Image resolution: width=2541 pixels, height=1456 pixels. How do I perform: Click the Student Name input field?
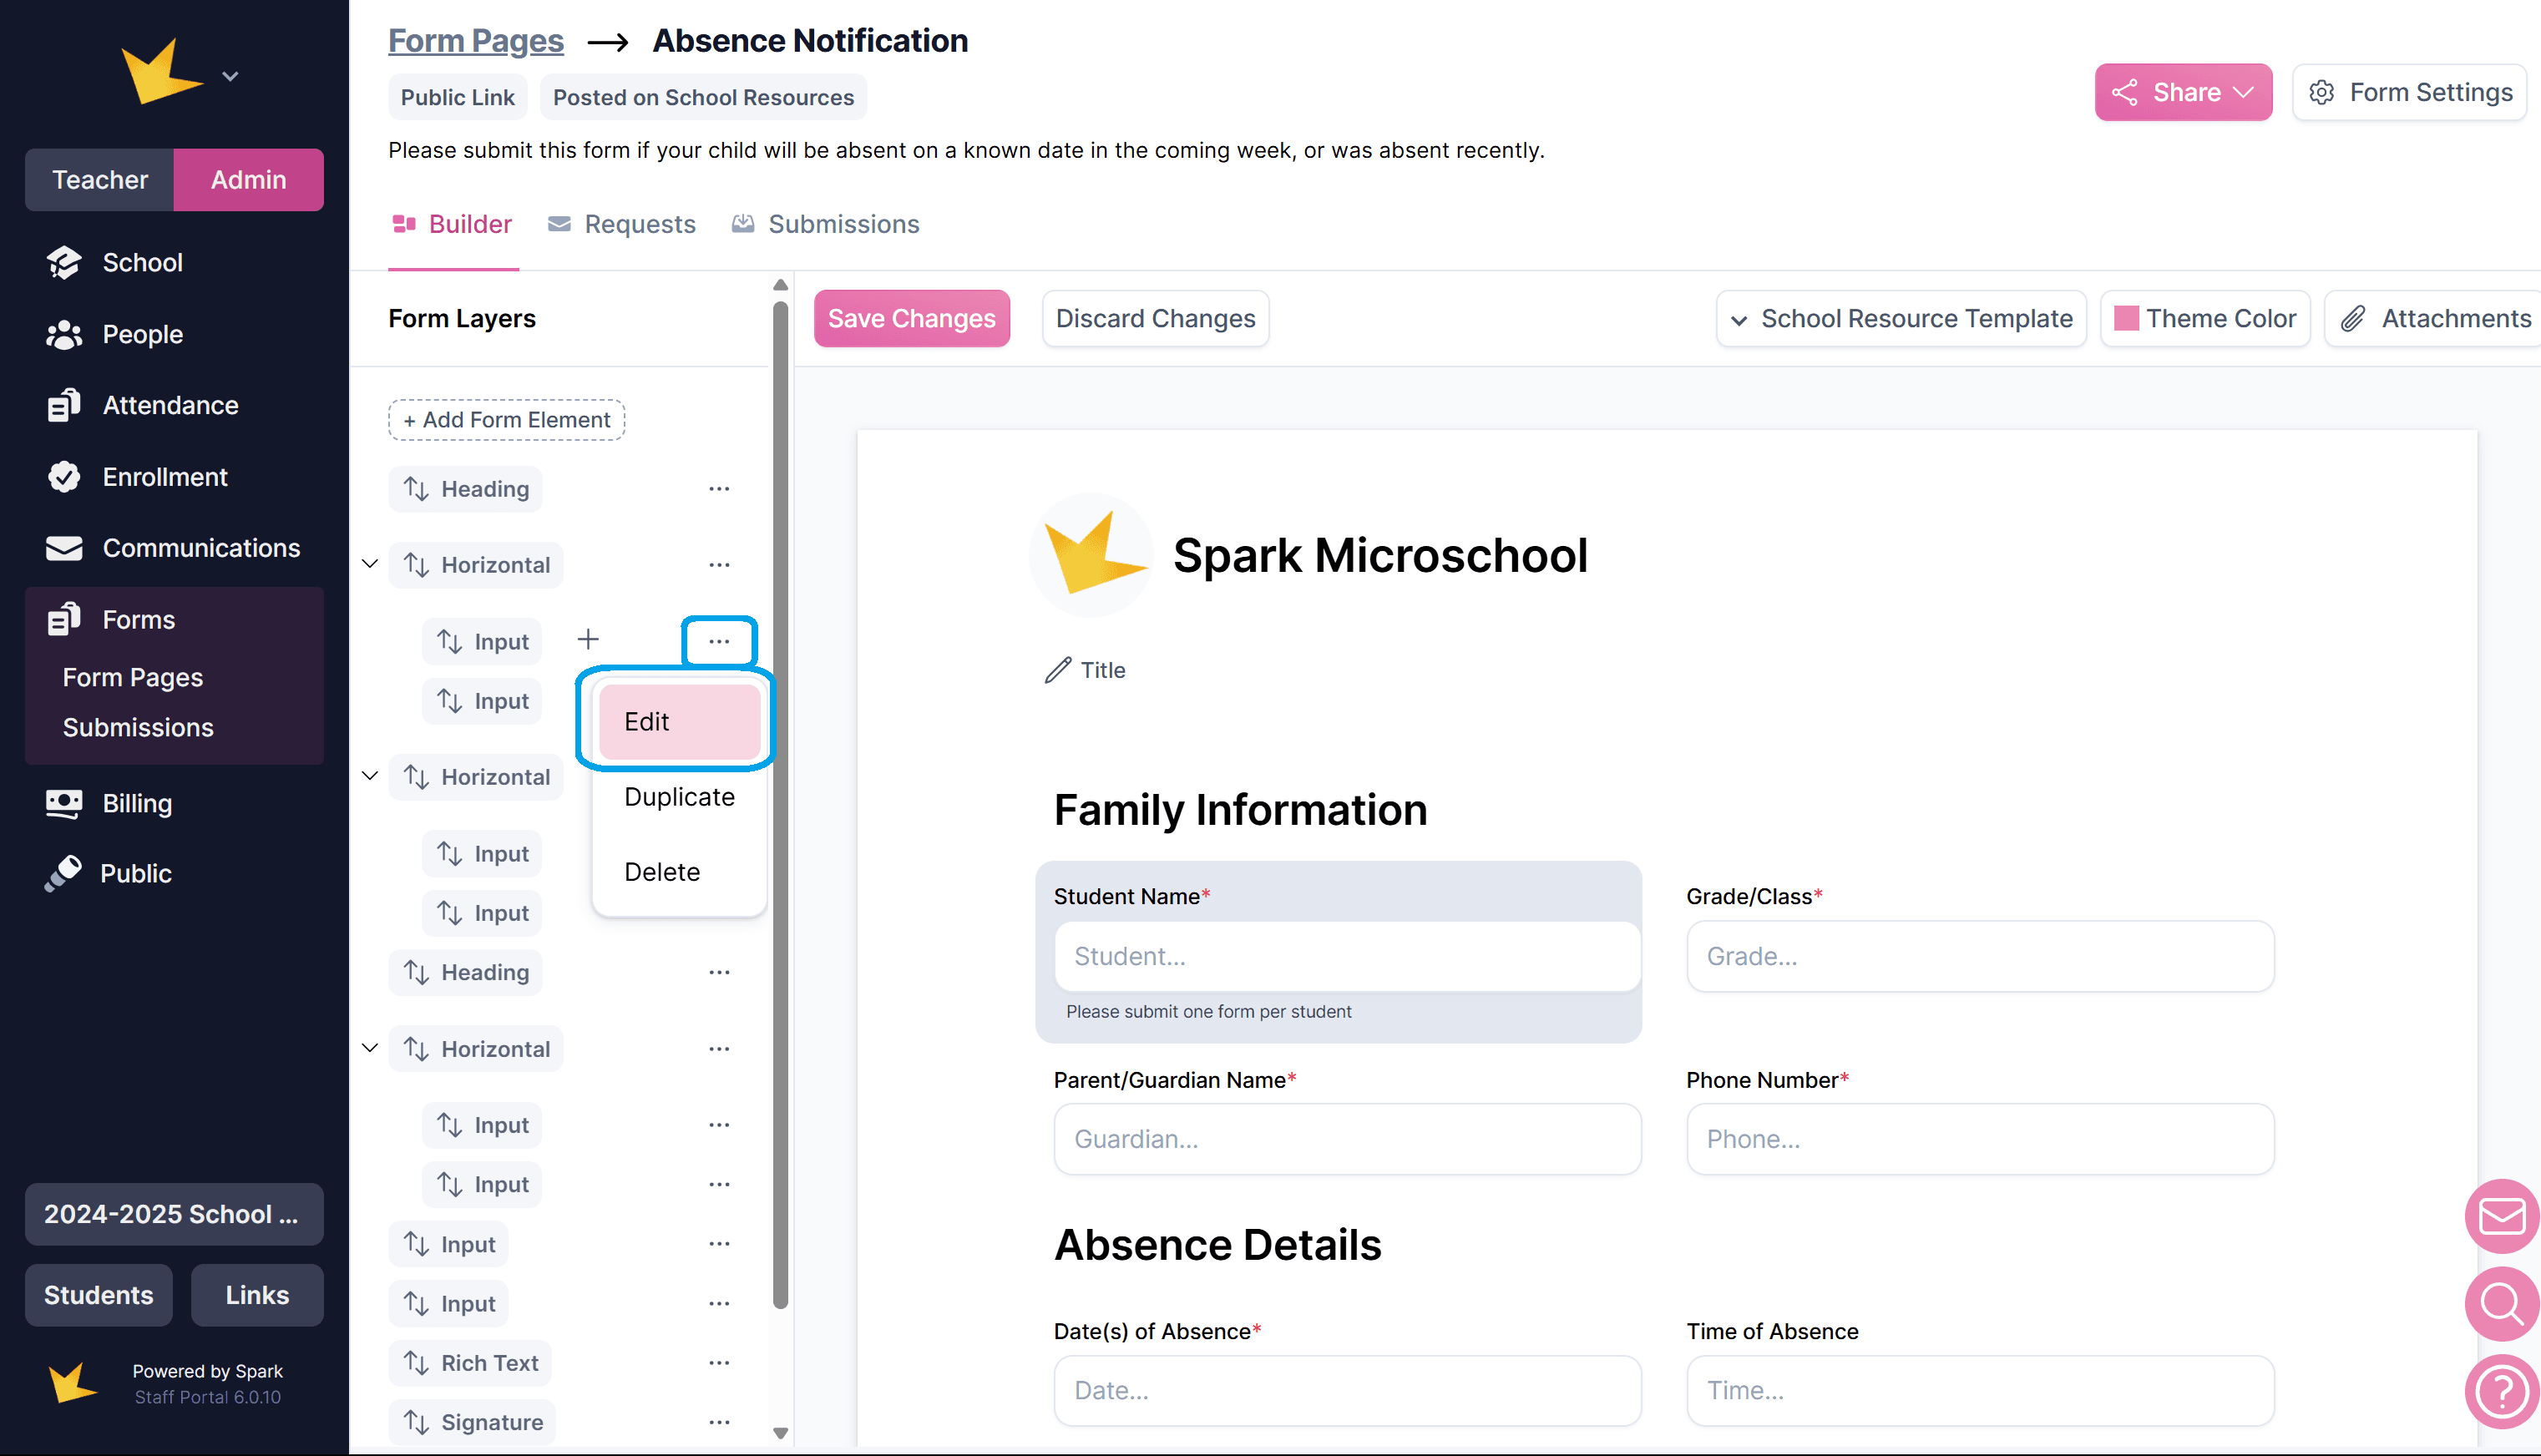(1346, 956)
